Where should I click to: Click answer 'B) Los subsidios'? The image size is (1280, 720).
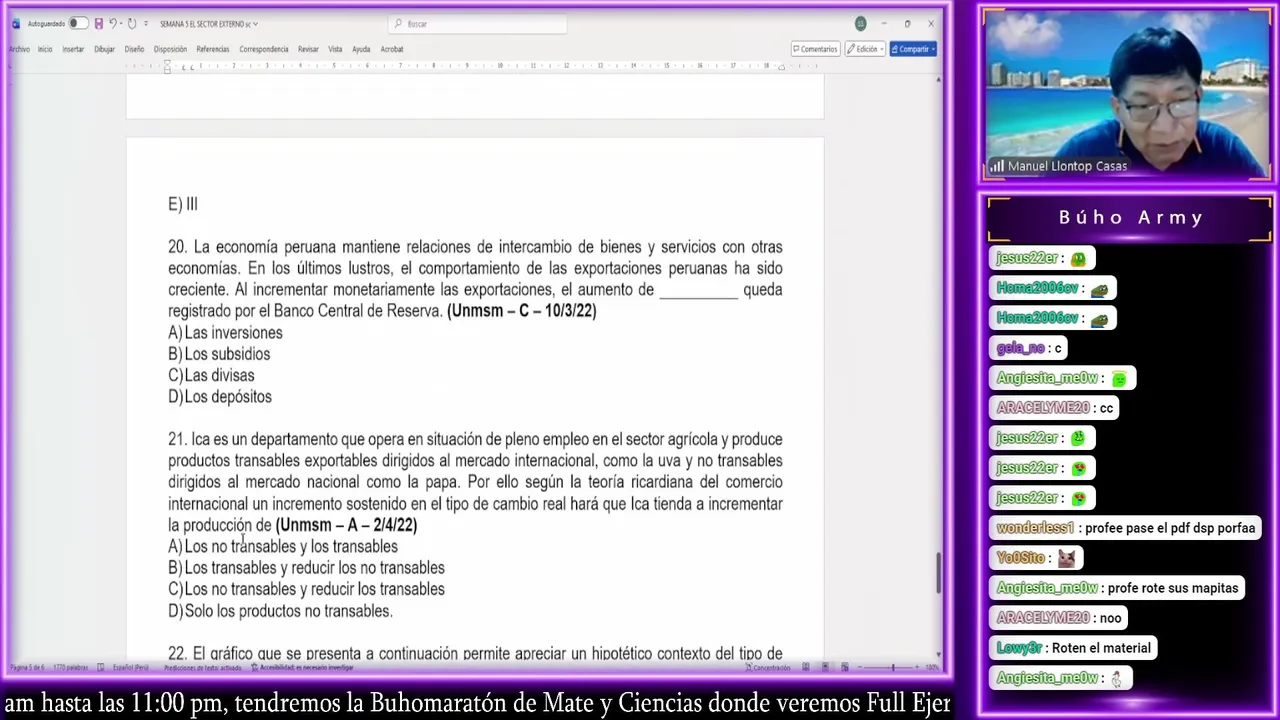pos(219,354)
